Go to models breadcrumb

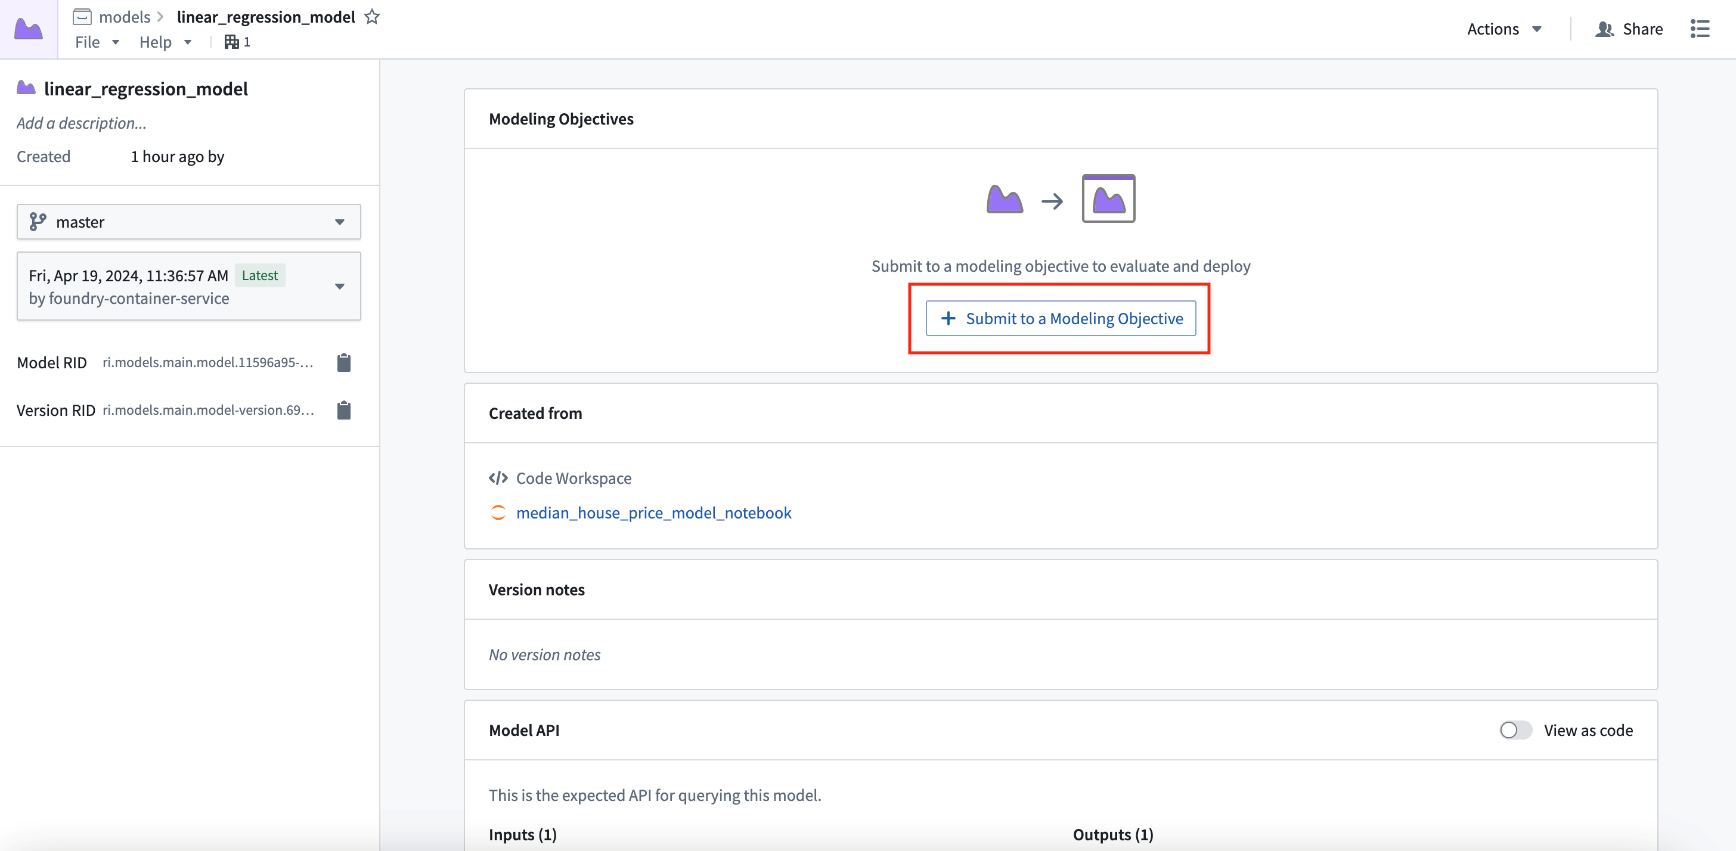point(125,17)
